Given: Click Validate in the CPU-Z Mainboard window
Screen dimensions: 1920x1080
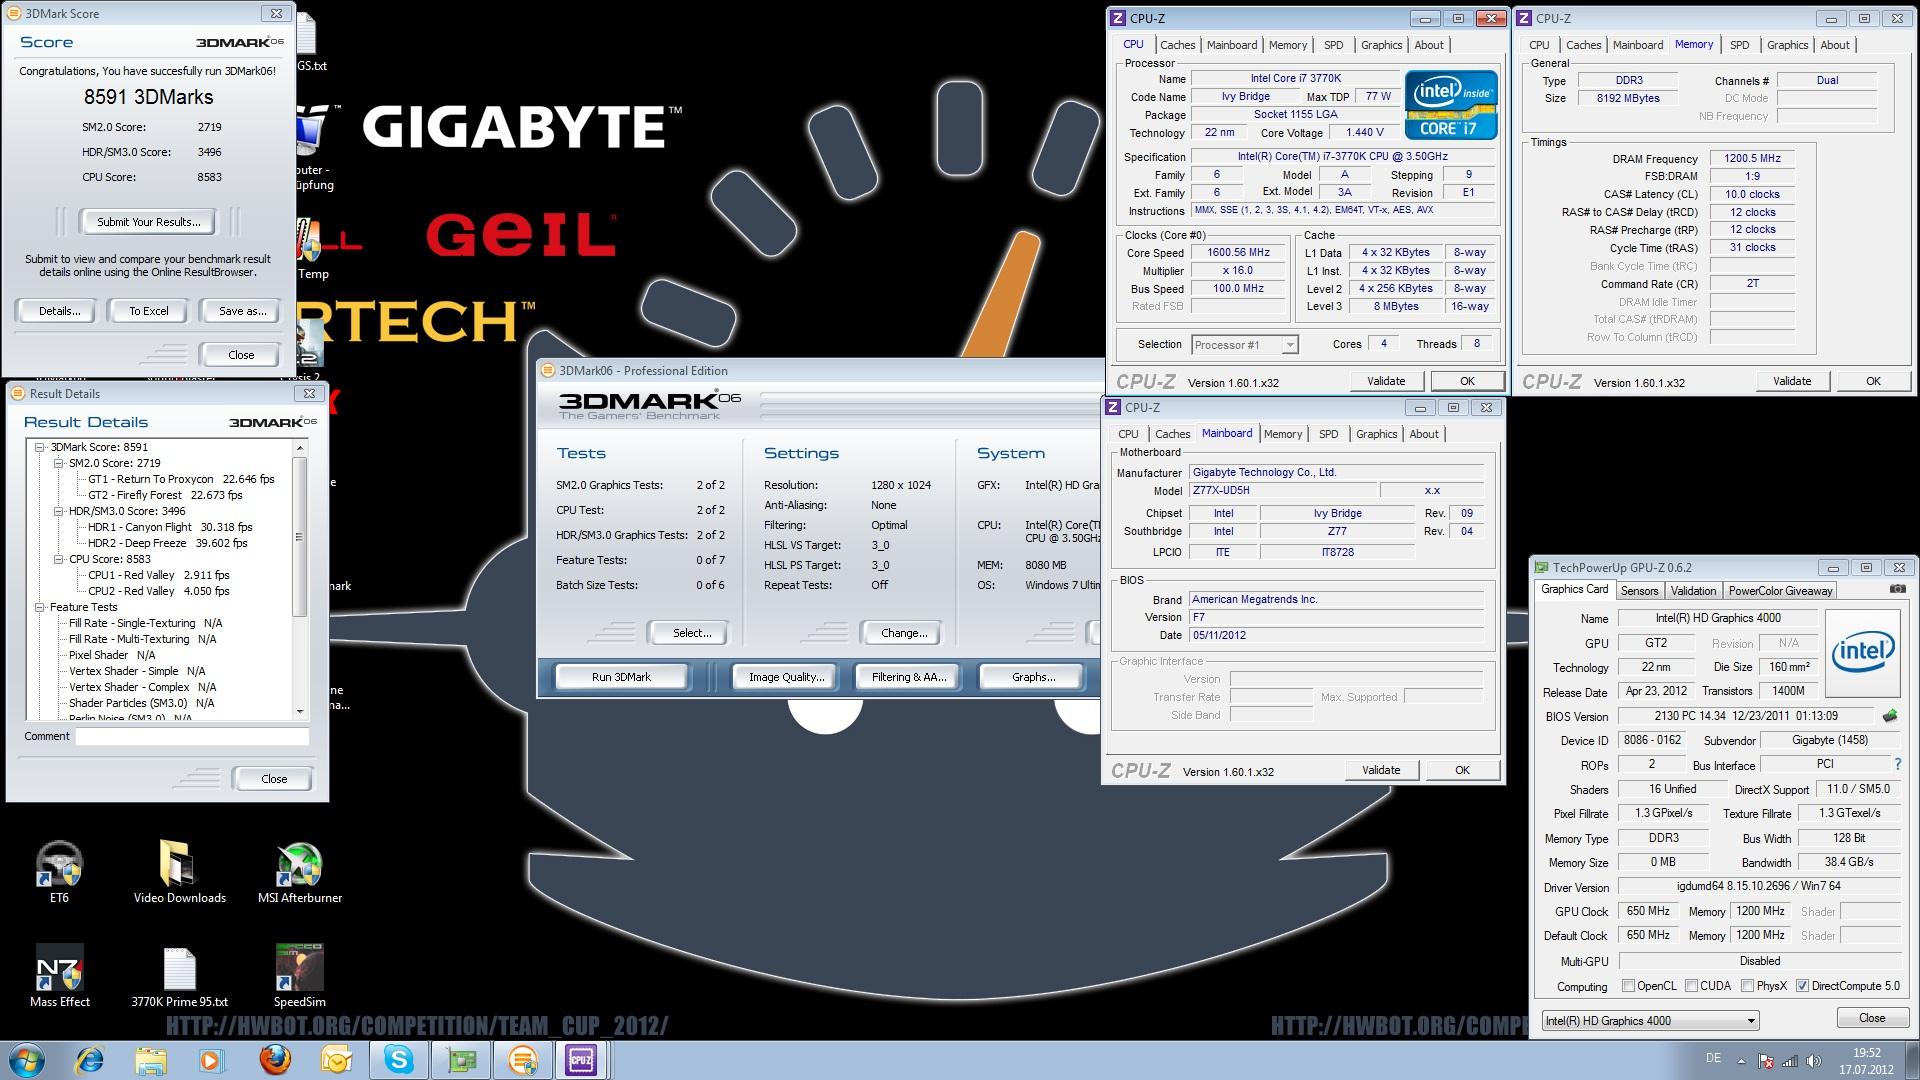Looking at the screenshot, I should pyautogui.click(x=1380, y=770).
